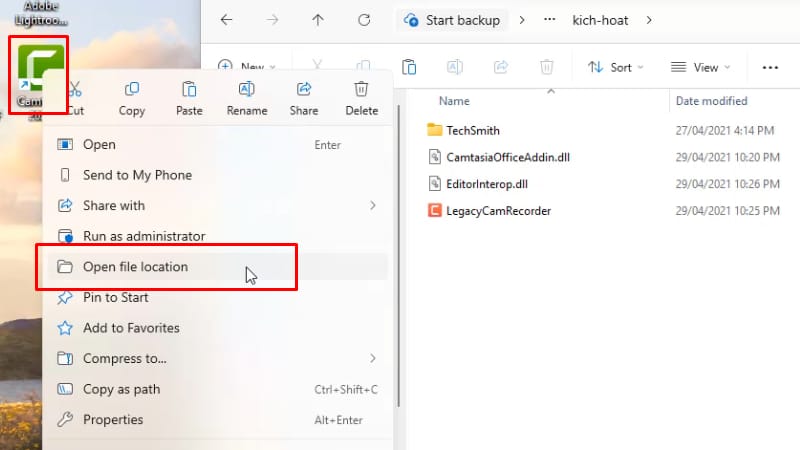
Task: Choose Run as administrator
Action: (218, 236)
